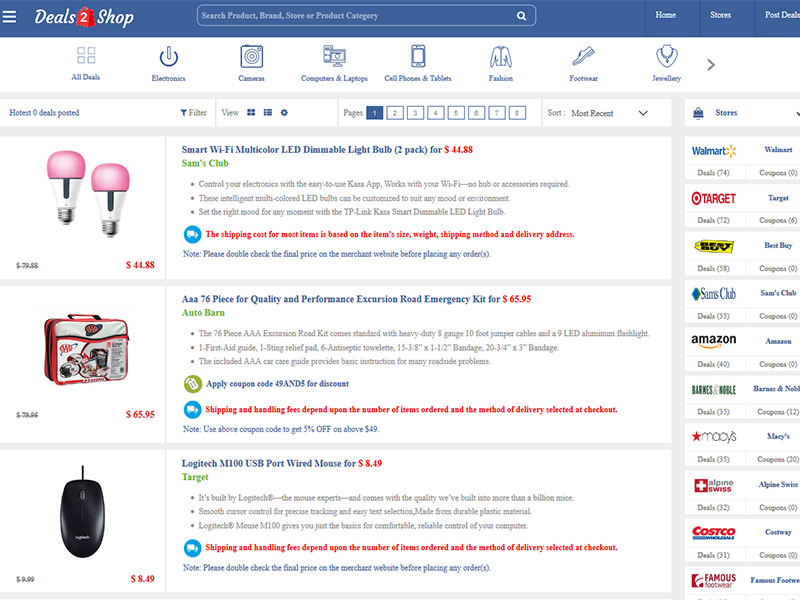Click the Amazon store logo
Image resolution: width=800 pixels, height=600 pixels.
coord(714,341)
